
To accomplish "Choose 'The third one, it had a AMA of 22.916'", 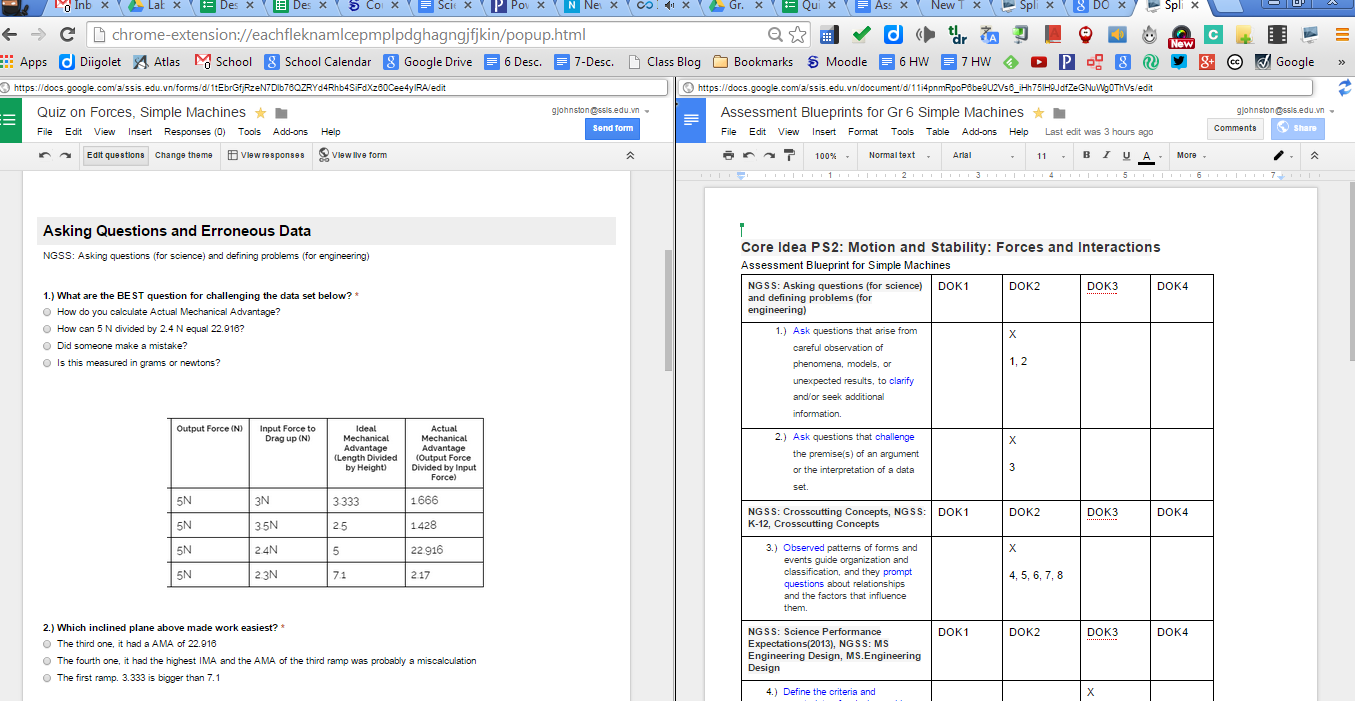I will point(46,644).
